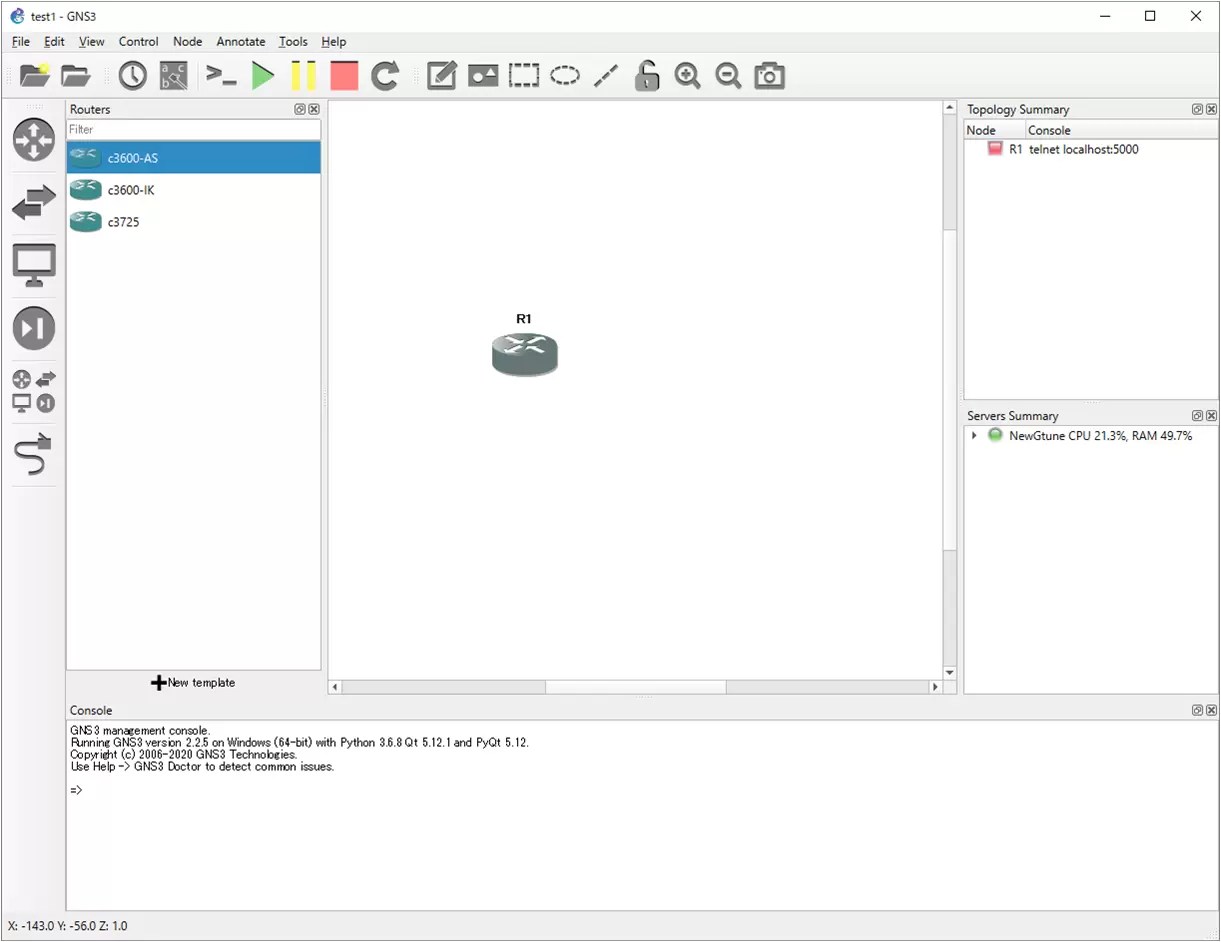
Task: Toggle show interface labels icon
Action: (x=174, y=75)
